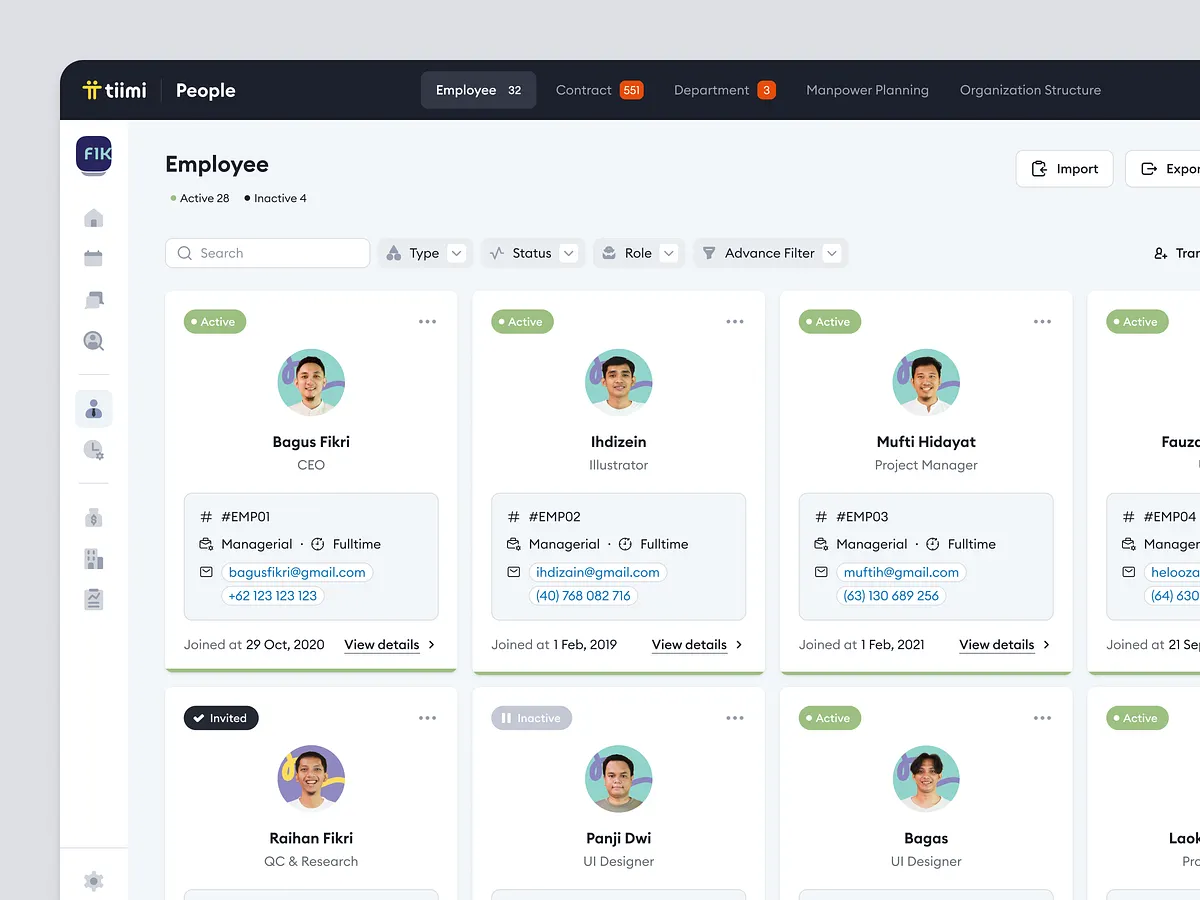View details for Ihdizein
1200x900 pixels.
tap(697, 645)
